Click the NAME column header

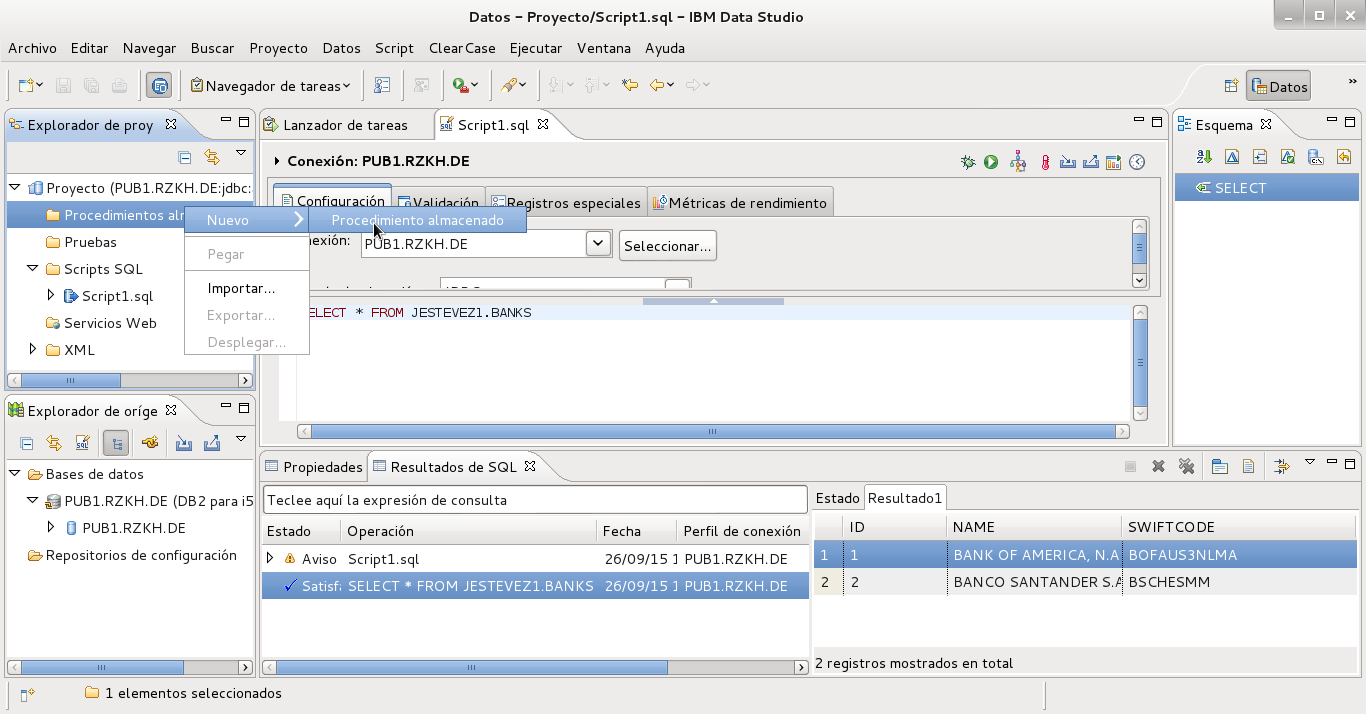tap(1034, 527)
